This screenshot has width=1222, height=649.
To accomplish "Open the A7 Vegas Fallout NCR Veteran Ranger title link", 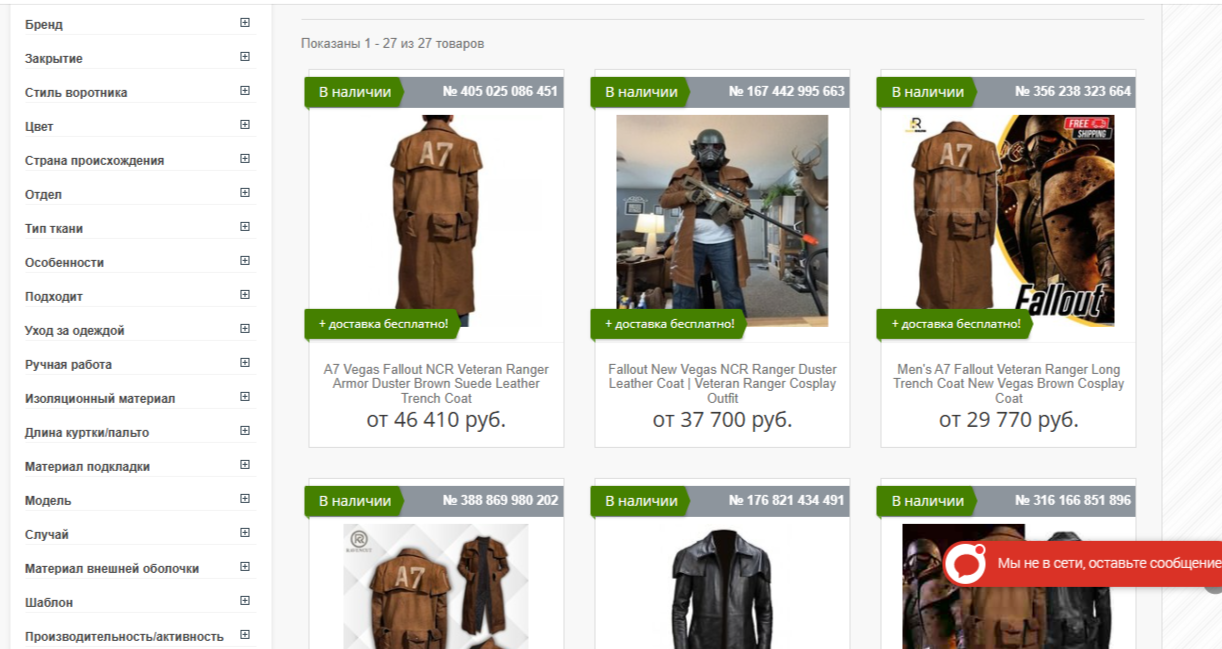I will 436,383.
